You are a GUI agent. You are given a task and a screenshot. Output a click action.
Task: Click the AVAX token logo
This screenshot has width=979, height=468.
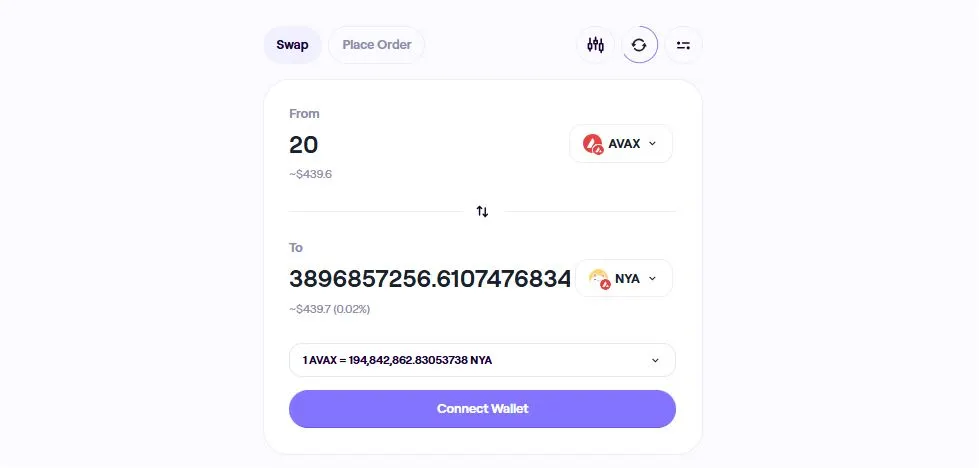[x=593, y=144]
